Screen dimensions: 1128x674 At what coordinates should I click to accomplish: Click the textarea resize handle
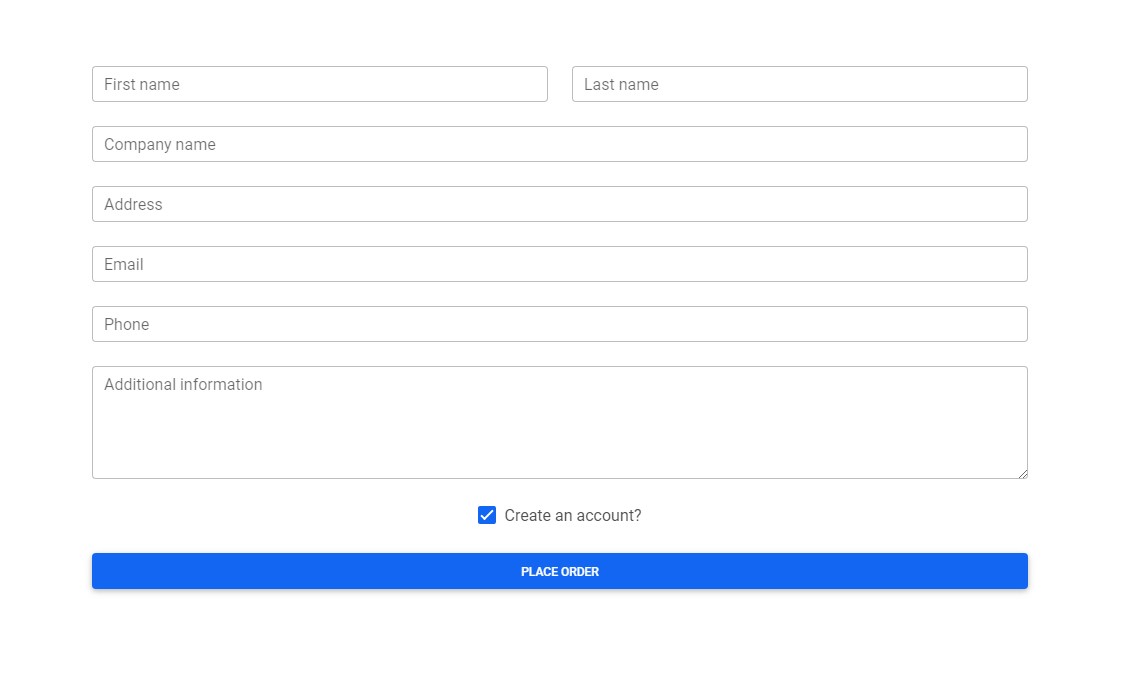1024,473
